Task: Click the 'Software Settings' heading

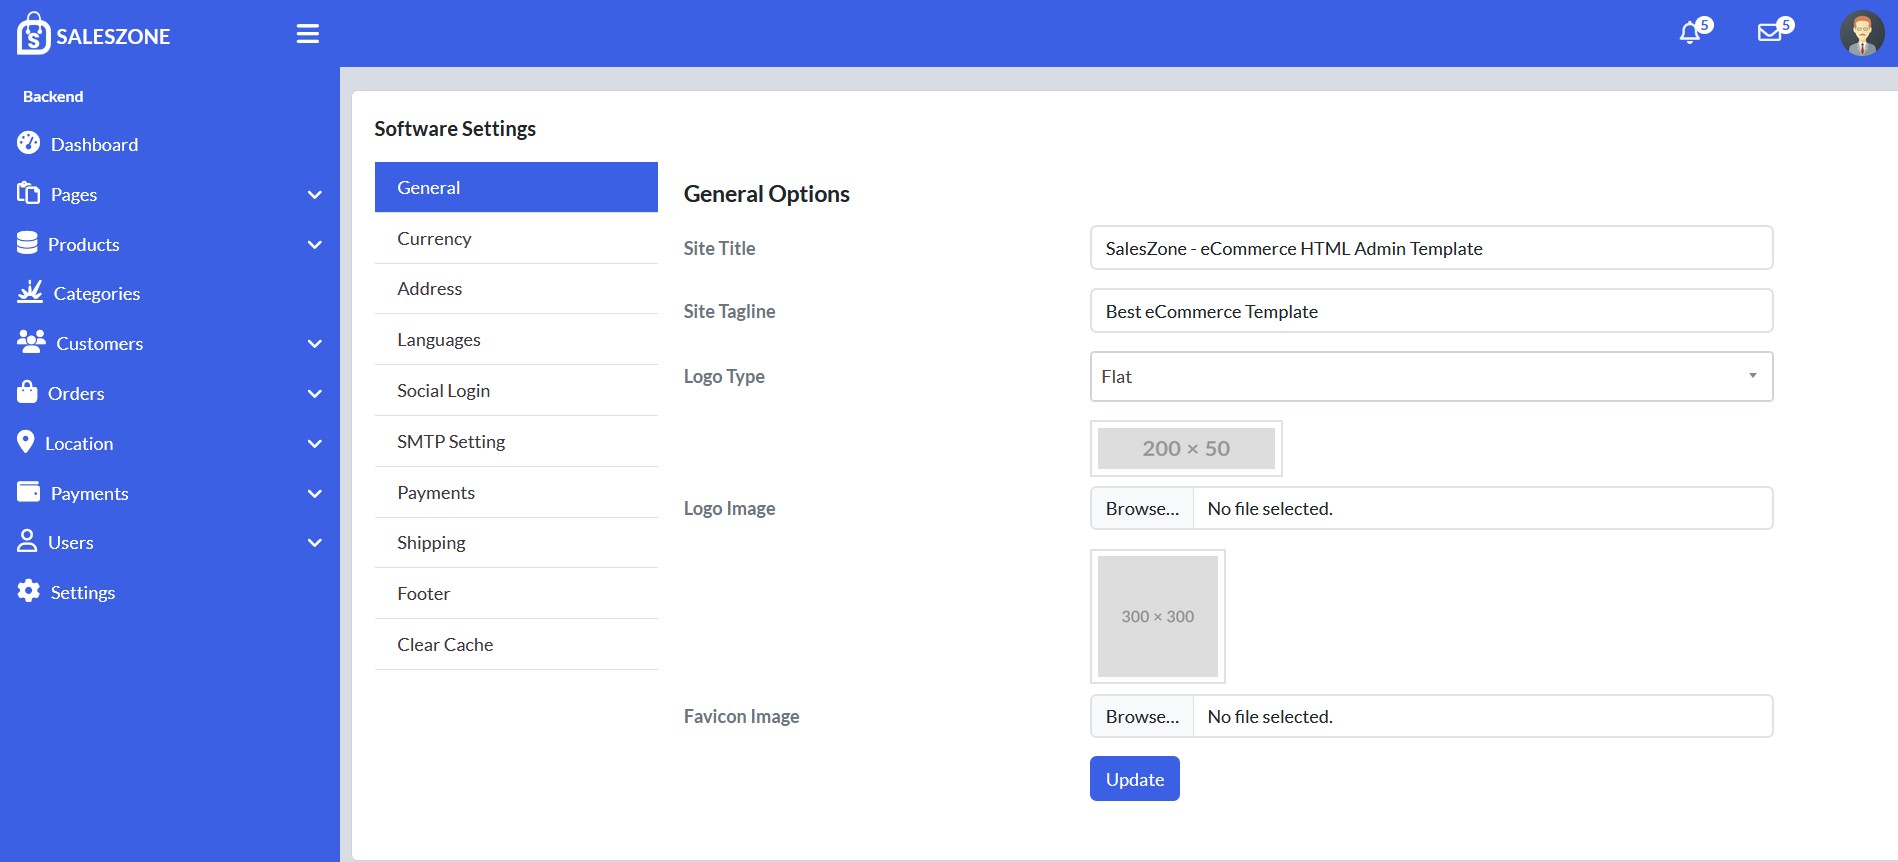Action: [x=455, y=129]
